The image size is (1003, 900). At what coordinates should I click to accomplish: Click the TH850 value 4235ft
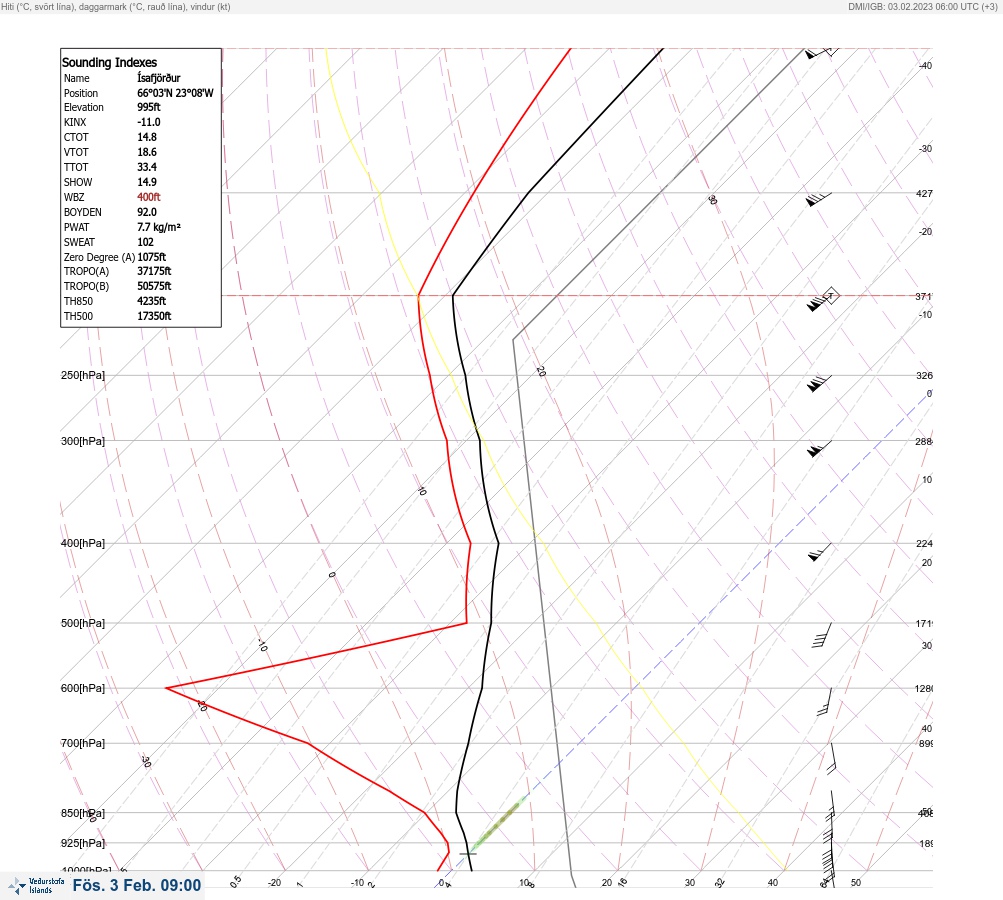pyautogui.click(x=152, y=301)
